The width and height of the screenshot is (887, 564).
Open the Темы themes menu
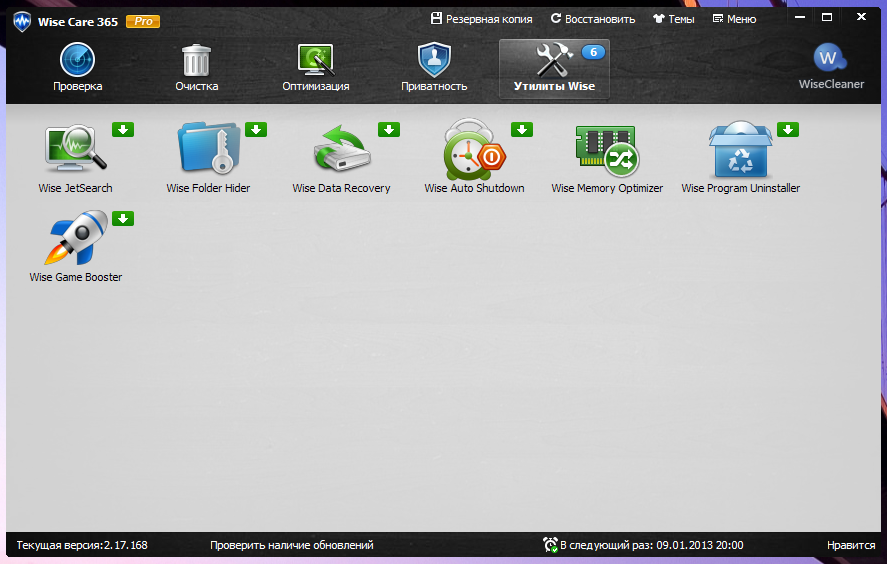[673, 19]
